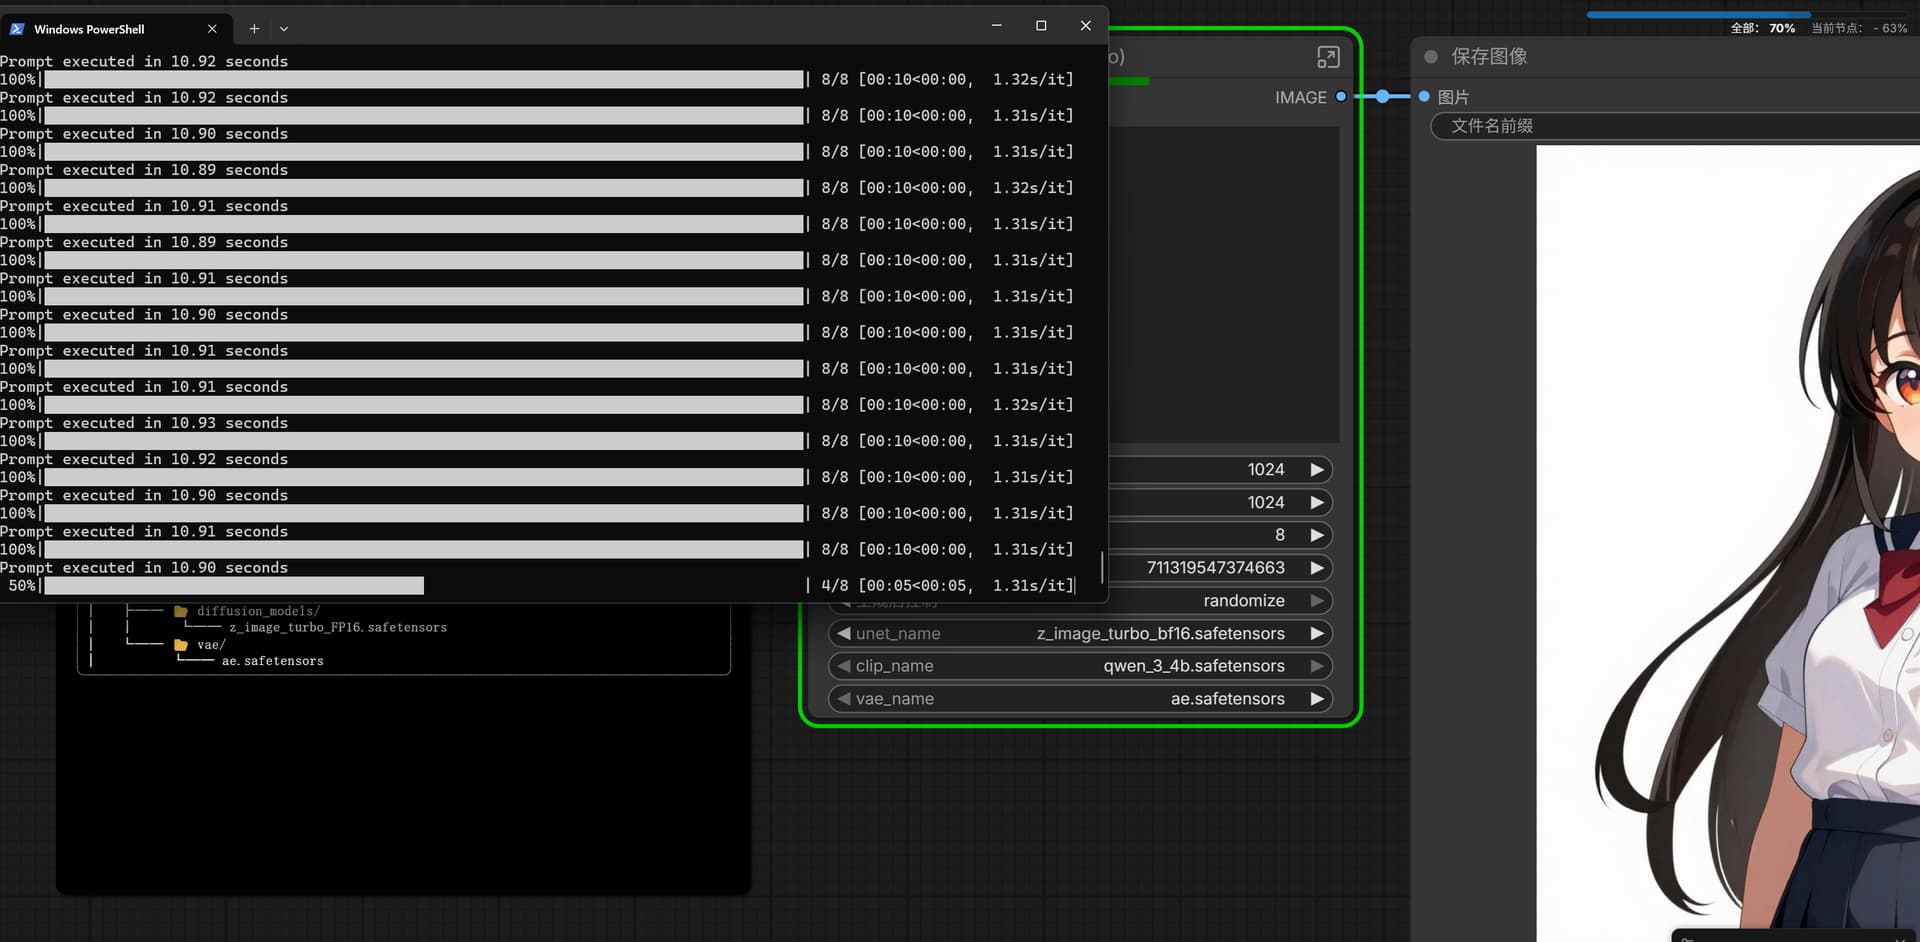Select next unet_name model with right arrow
Screen dimensions: 1920x942
1317,634
